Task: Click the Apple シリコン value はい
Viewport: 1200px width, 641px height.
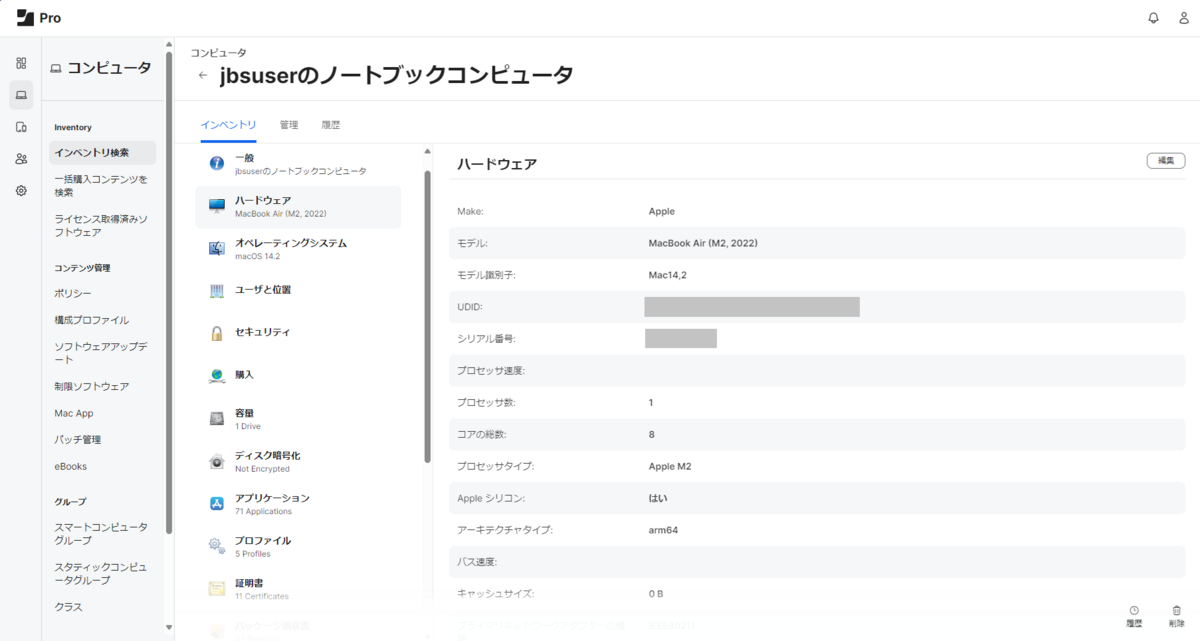Action: pos(658,498)
